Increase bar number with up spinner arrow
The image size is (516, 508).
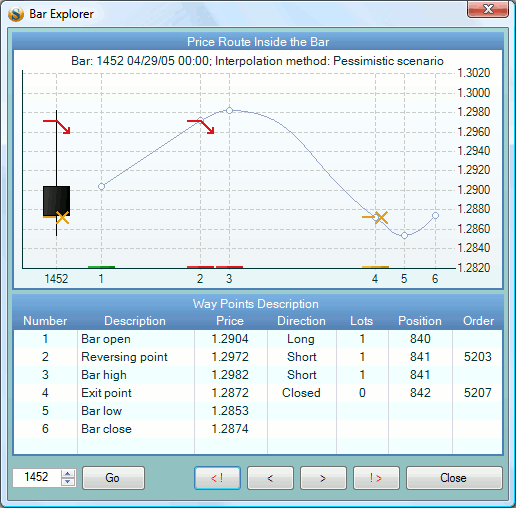(68, 474)
